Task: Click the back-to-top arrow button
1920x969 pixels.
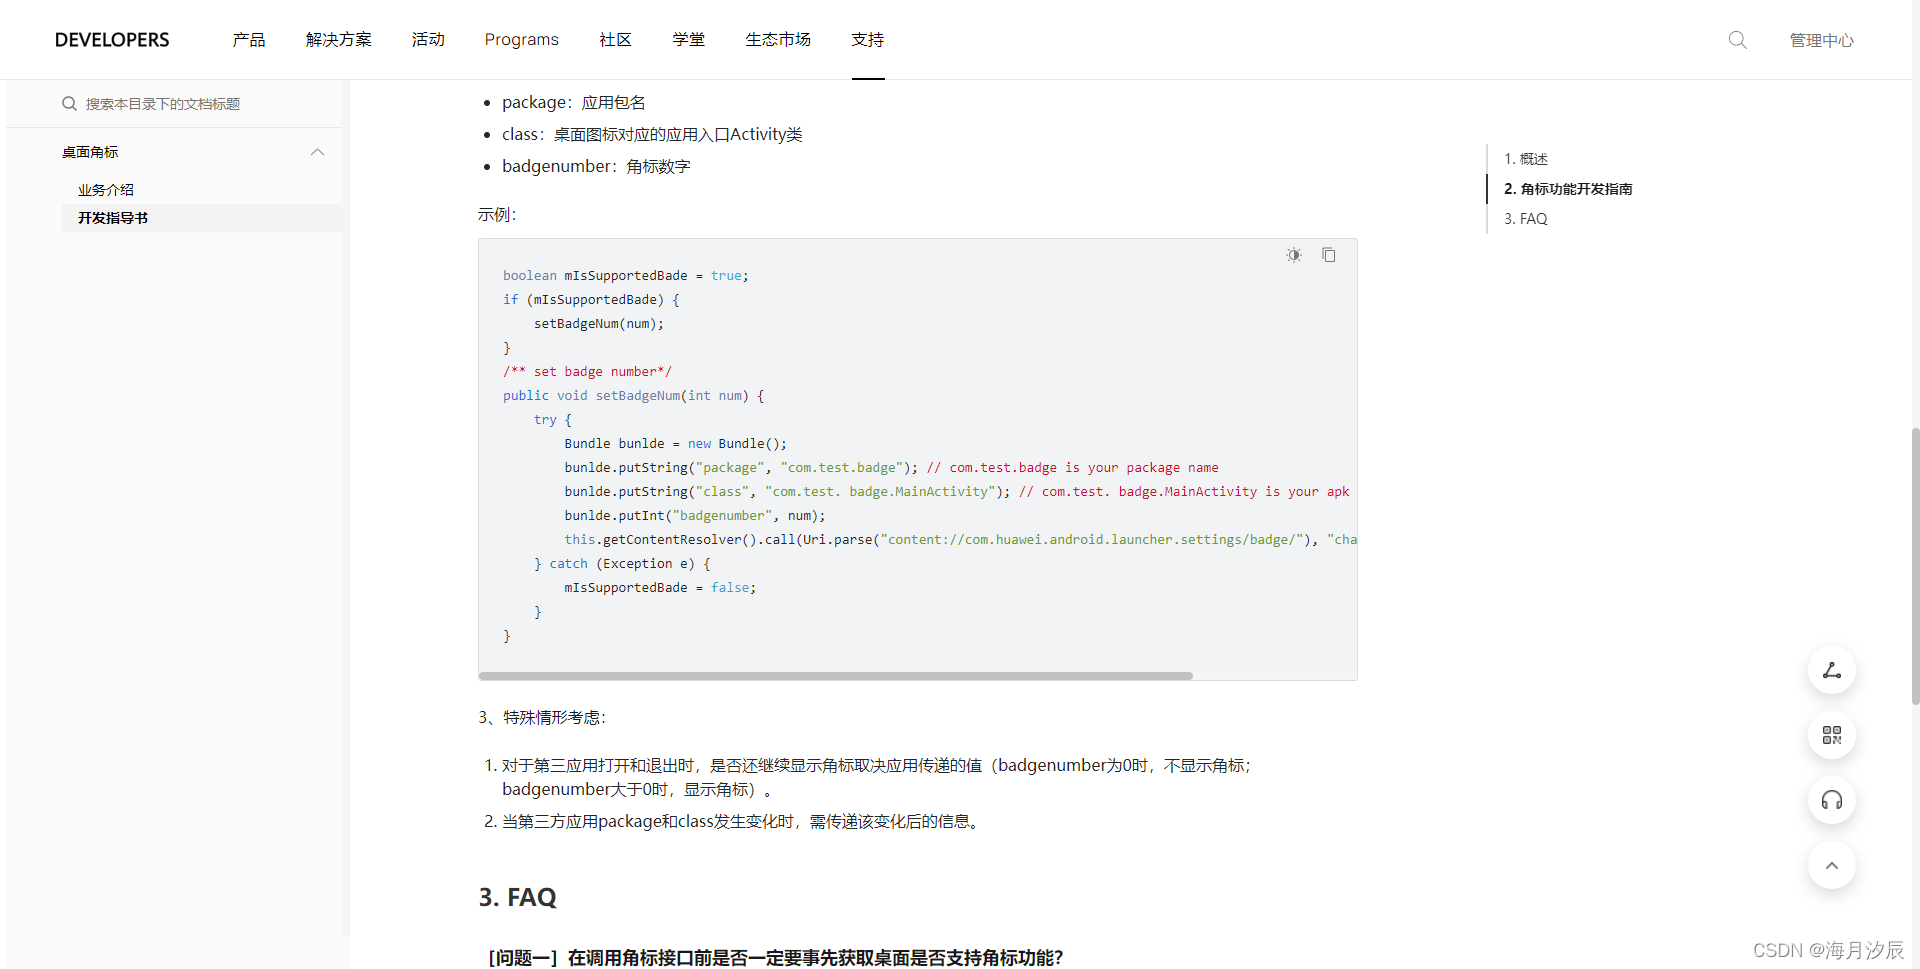Action: point(1832,865)
